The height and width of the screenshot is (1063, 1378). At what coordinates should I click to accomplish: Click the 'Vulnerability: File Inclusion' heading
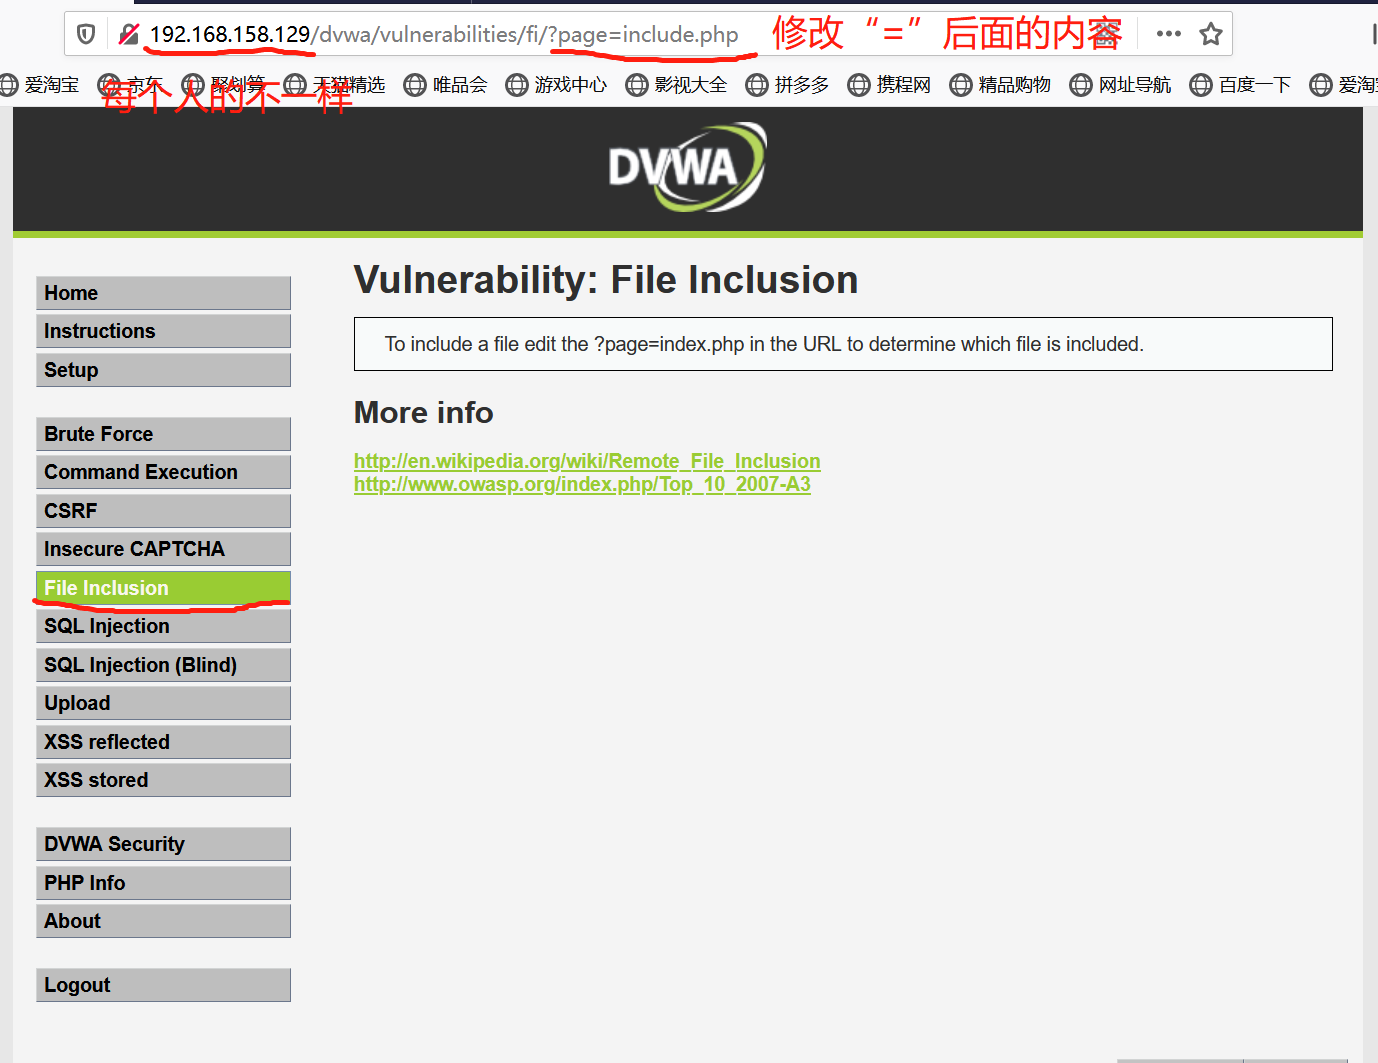pyautogui.click(x=606, y=280)
